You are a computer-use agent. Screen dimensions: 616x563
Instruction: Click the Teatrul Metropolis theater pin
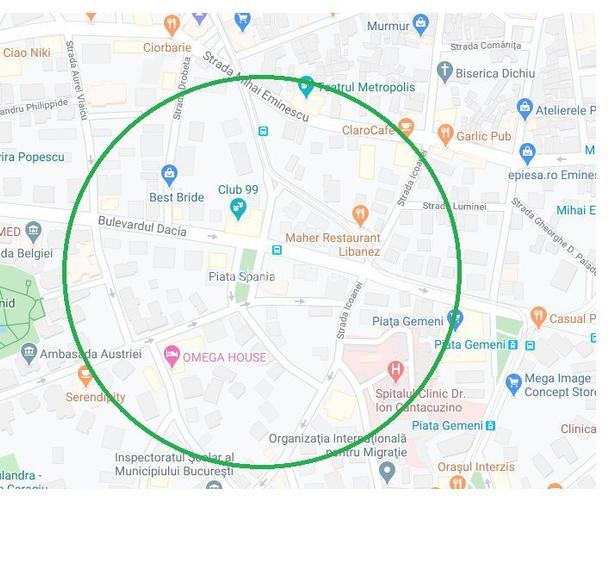point(306,86)
